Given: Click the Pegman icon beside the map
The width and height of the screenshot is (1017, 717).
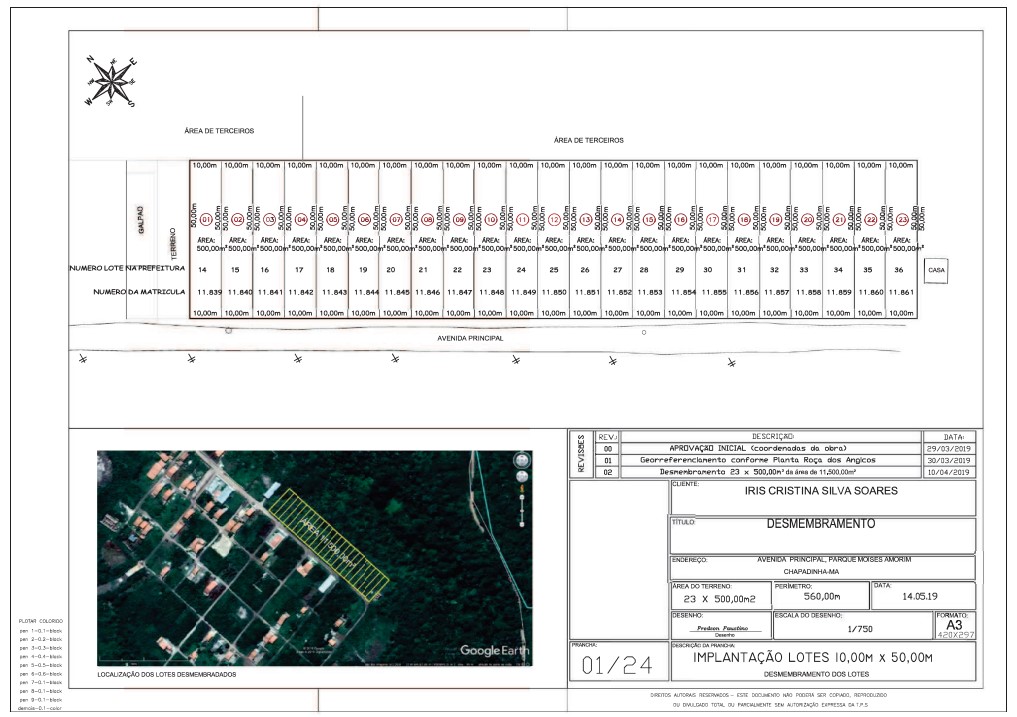Looking at the screenshot, I should [523, 489].
